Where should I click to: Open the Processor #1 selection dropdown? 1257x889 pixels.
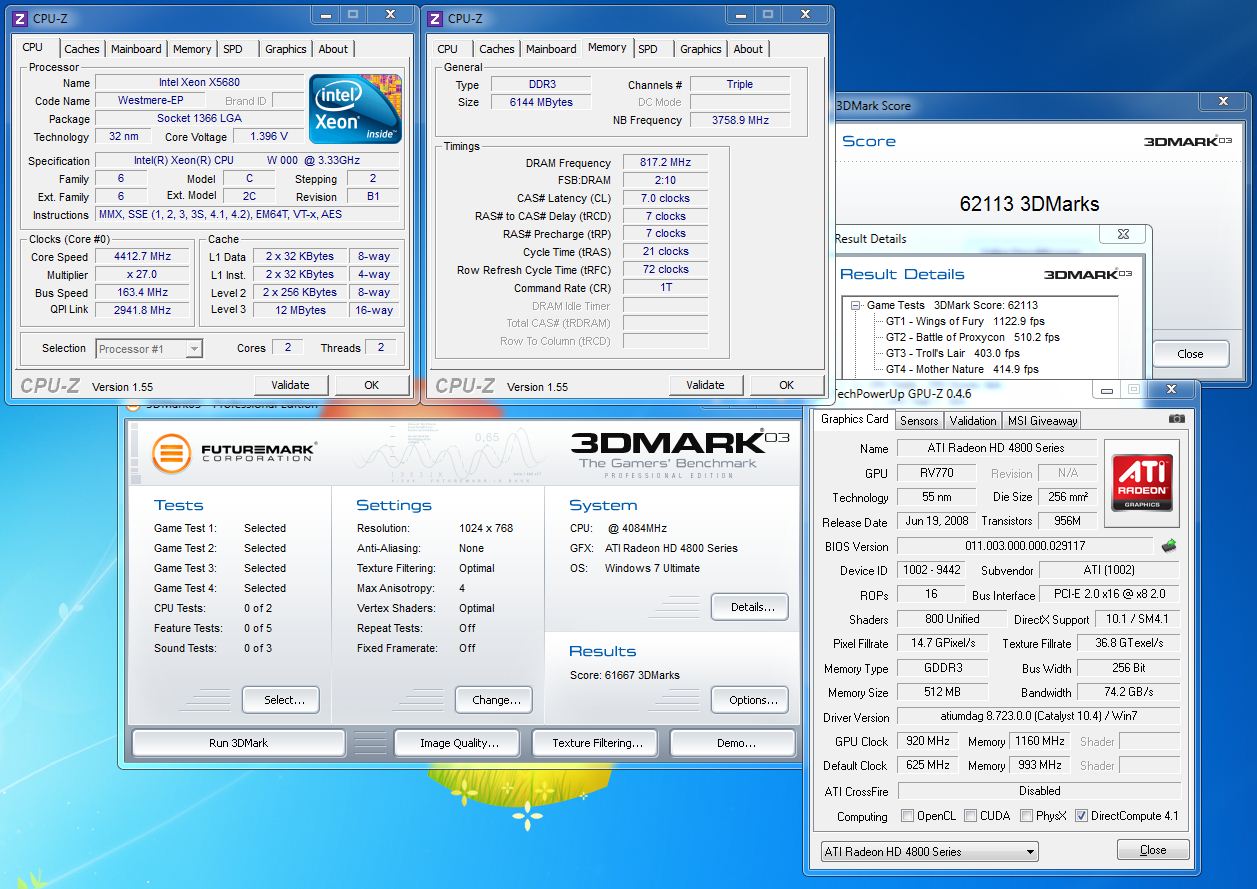150,349
